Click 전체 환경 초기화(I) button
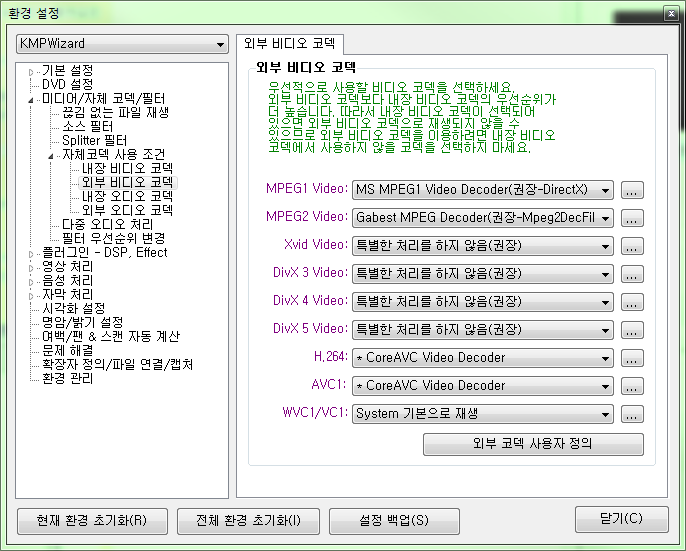Screen dimensions: 686x551 click(x=248, y=521)
